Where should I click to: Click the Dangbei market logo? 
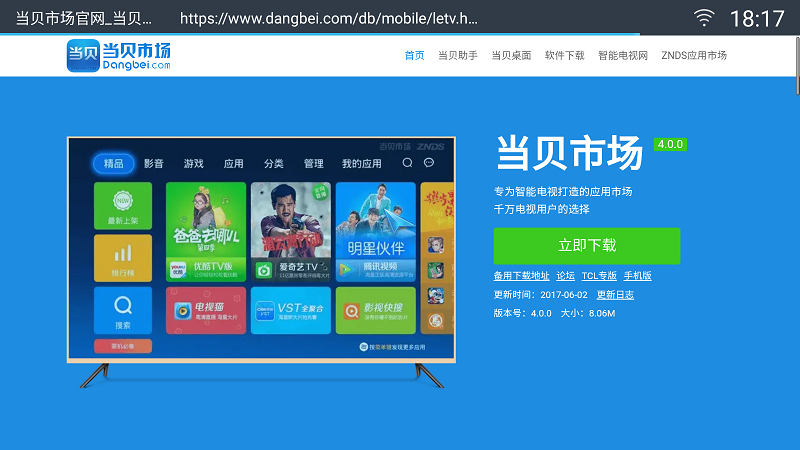pyautogui.click(x=119, y=55)
